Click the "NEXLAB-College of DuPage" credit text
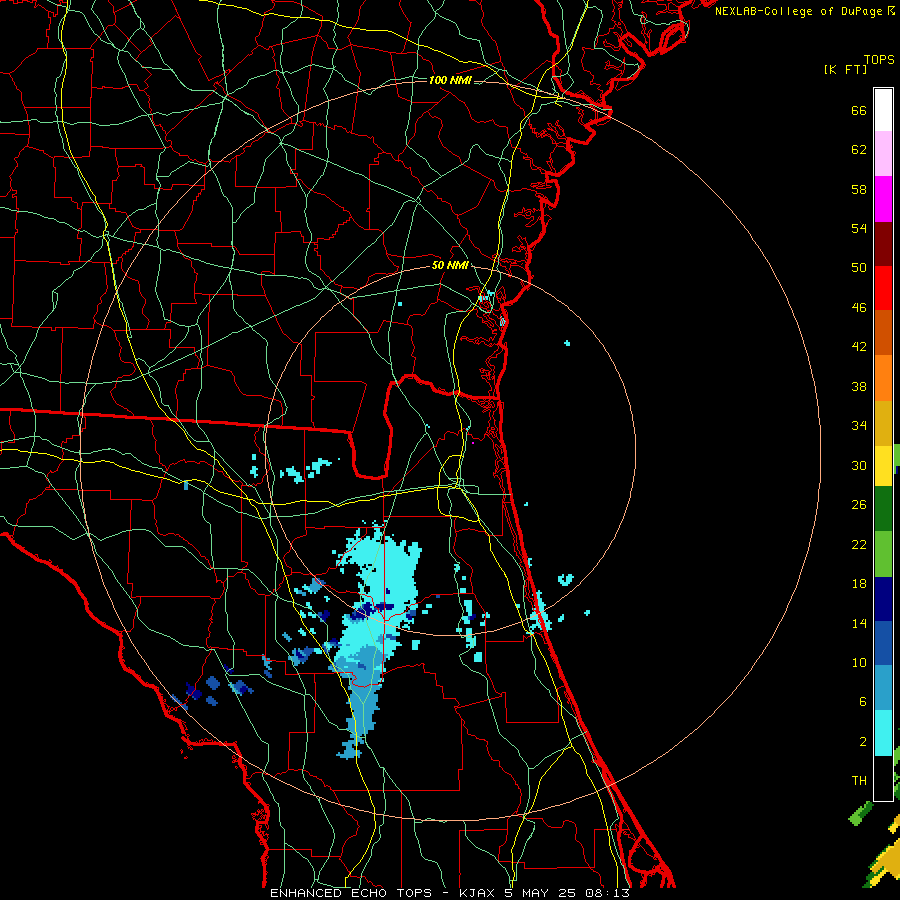Screen dimensions: 900x900 coord(800,11)
